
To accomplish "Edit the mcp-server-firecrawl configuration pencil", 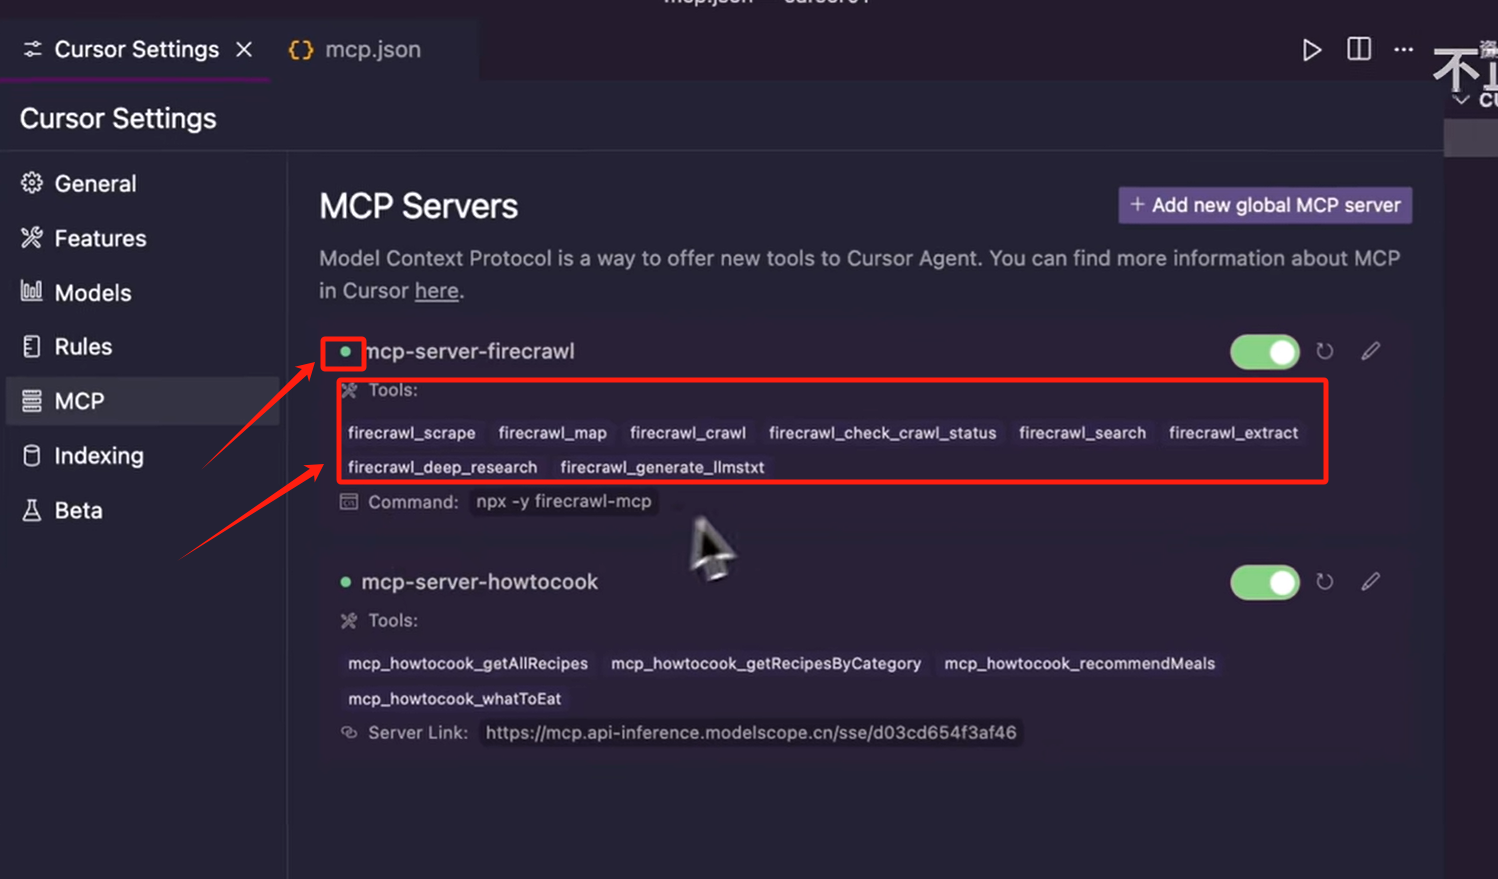I will pos(1371,351).
